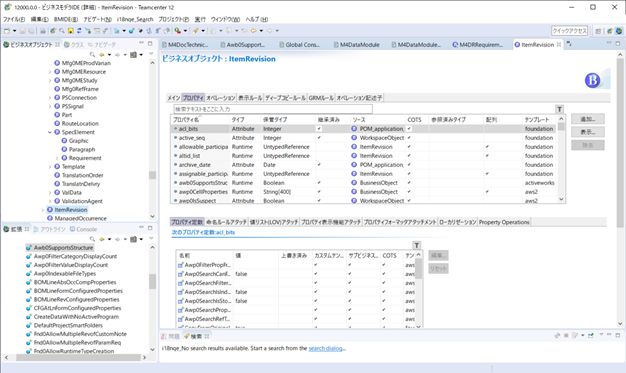Toggle COTS checkbox for acl_bits row
The image size is (626, 373).
[x=409, y=129]
